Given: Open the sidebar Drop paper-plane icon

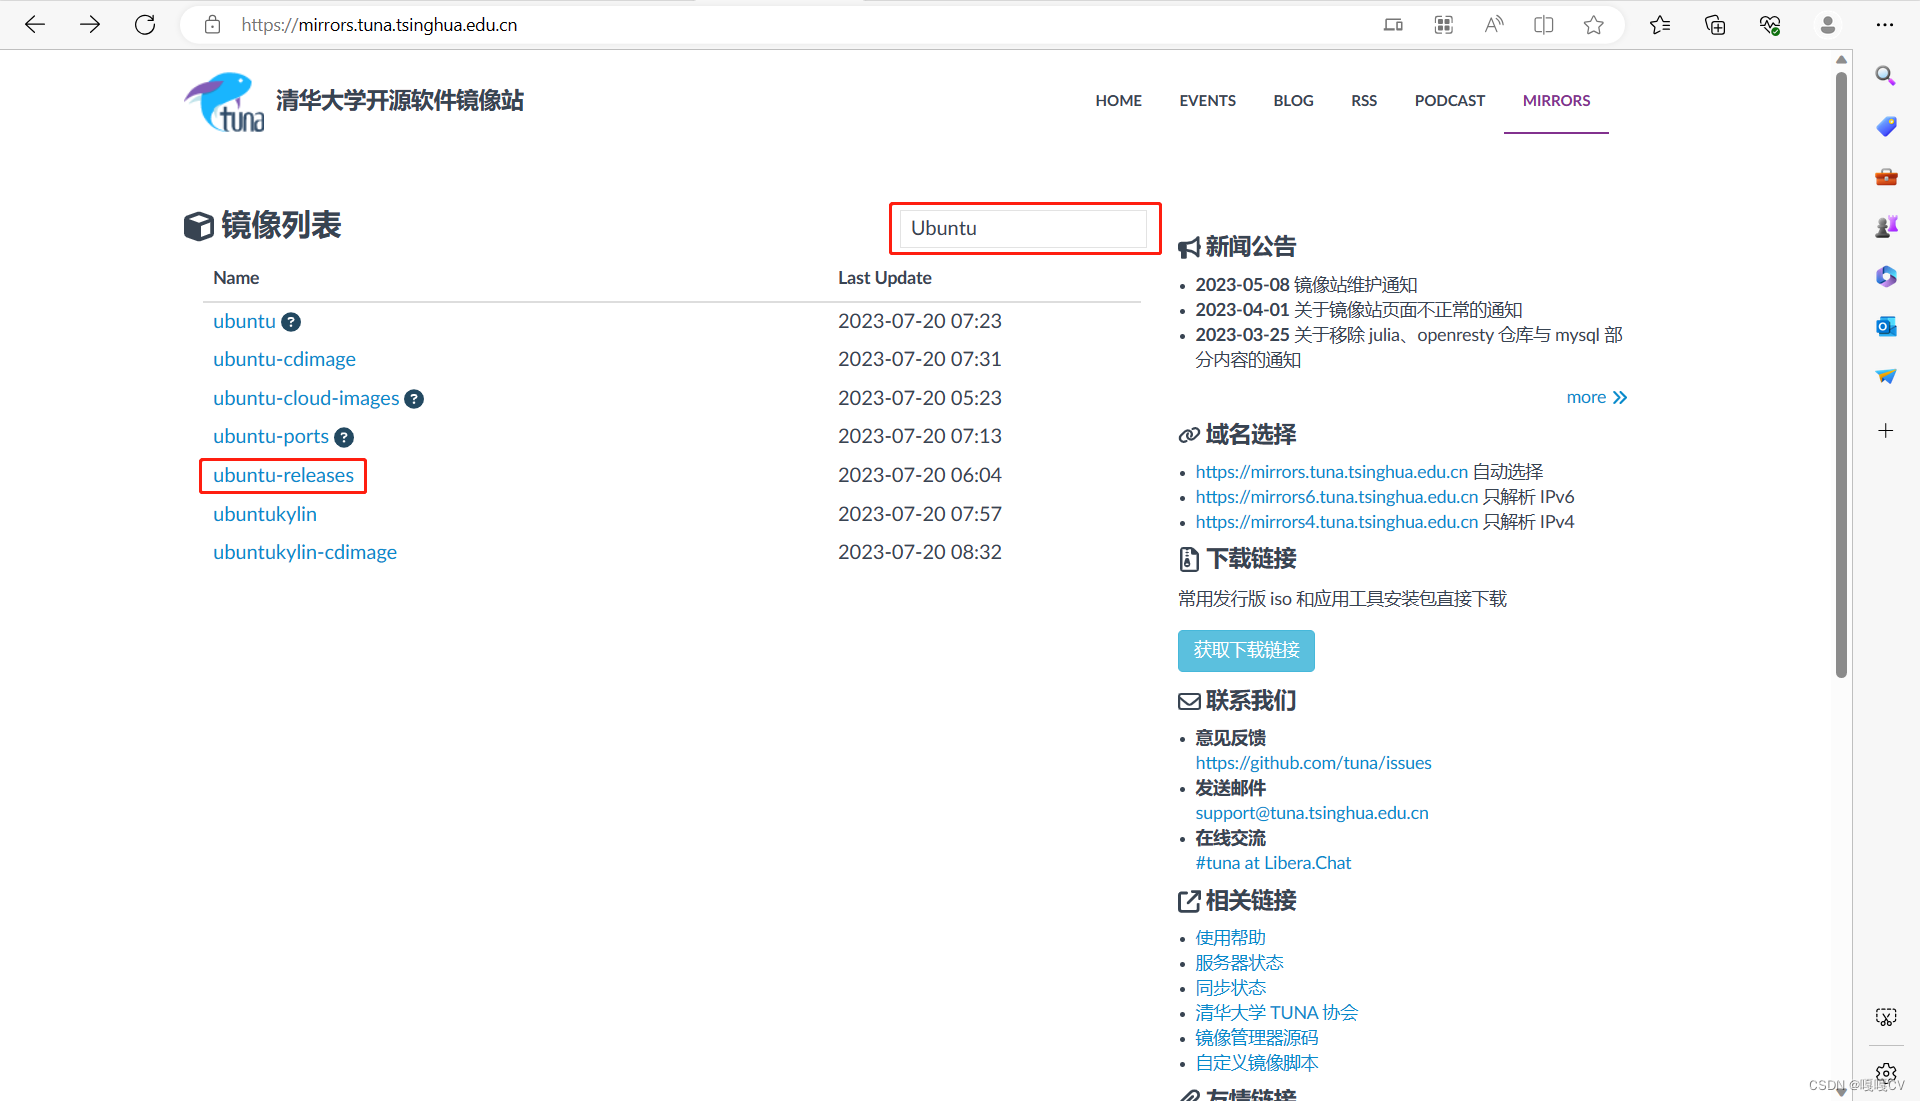Looking at the screenshot, I should pos(1886,376).
